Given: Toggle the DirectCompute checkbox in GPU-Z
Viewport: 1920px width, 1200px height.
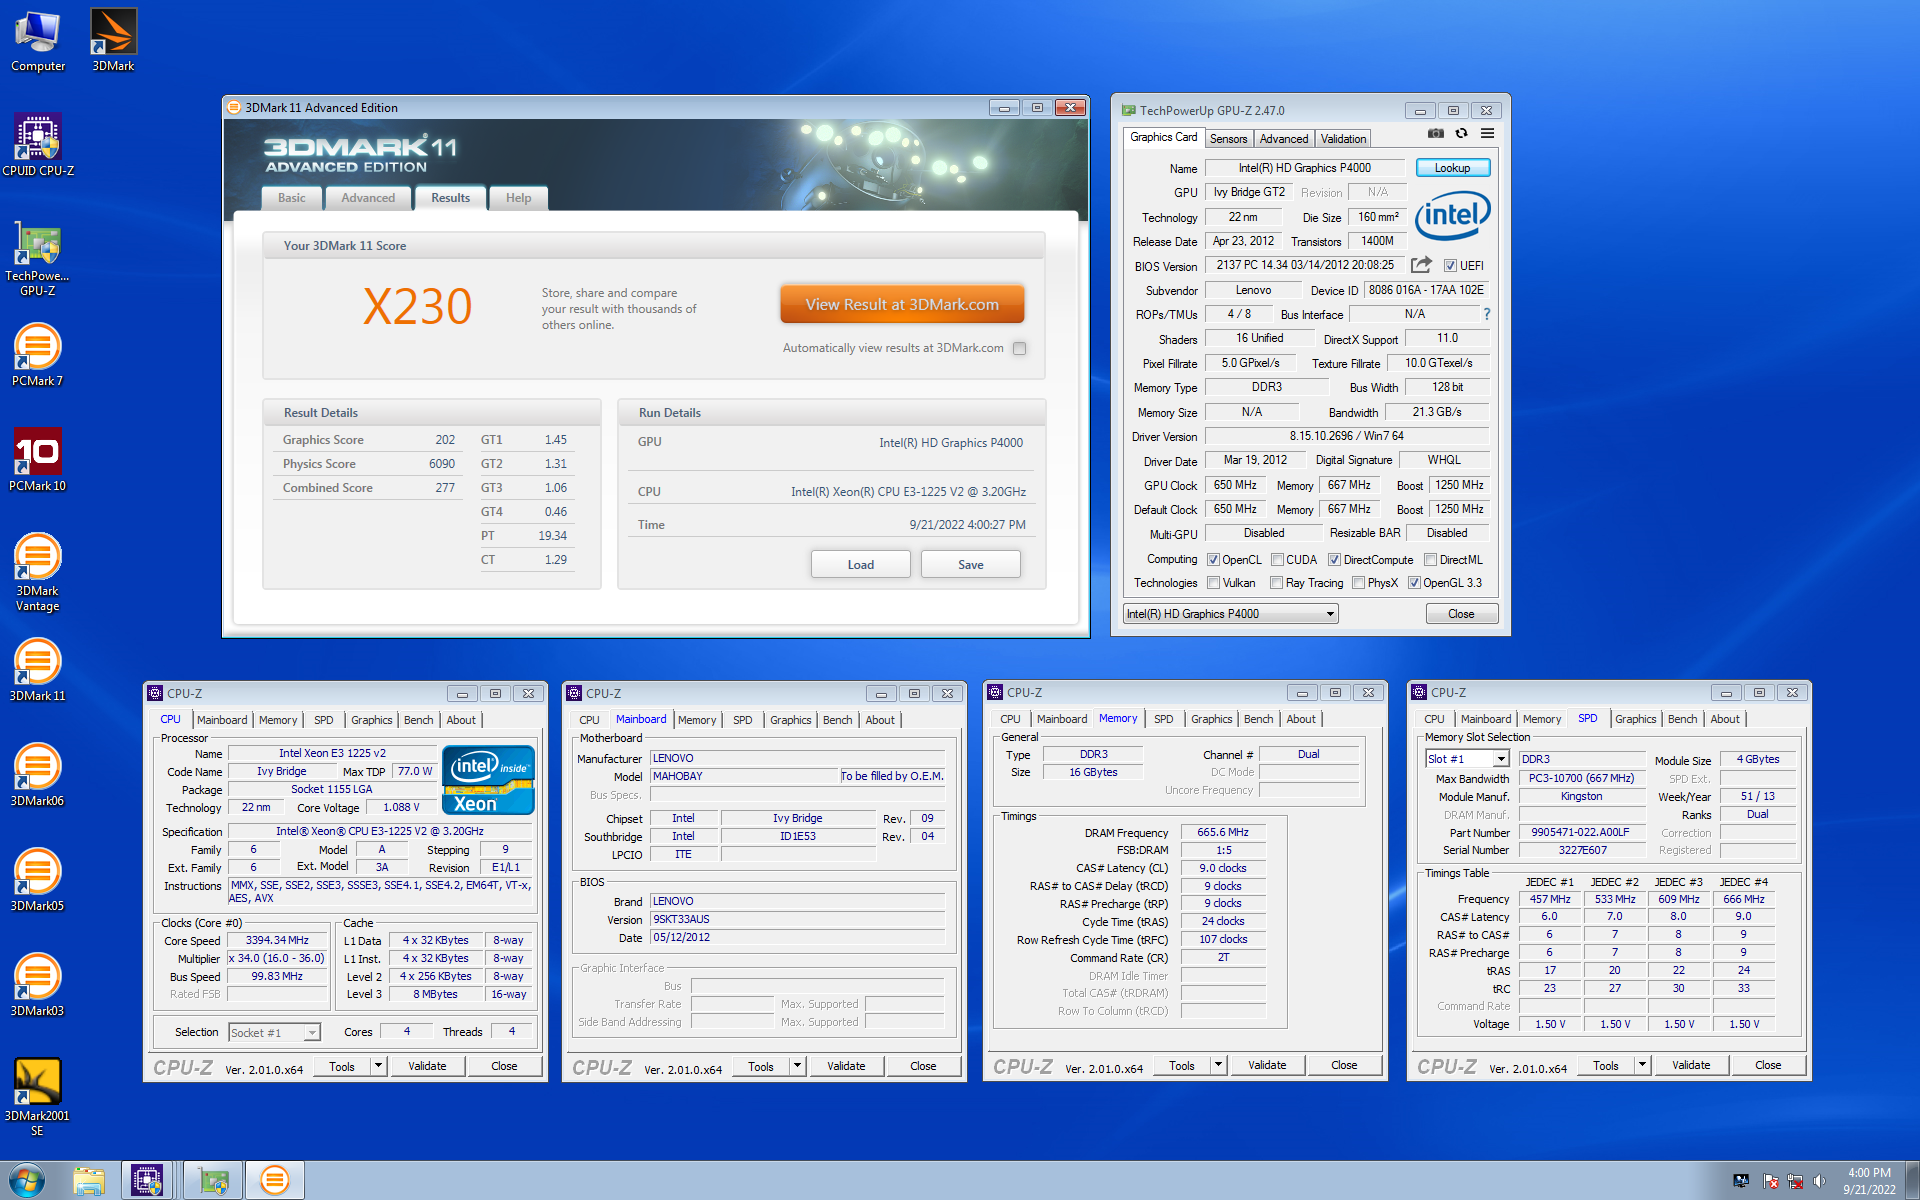Looking at the screenshot, I should click(x=1334, y=560).
